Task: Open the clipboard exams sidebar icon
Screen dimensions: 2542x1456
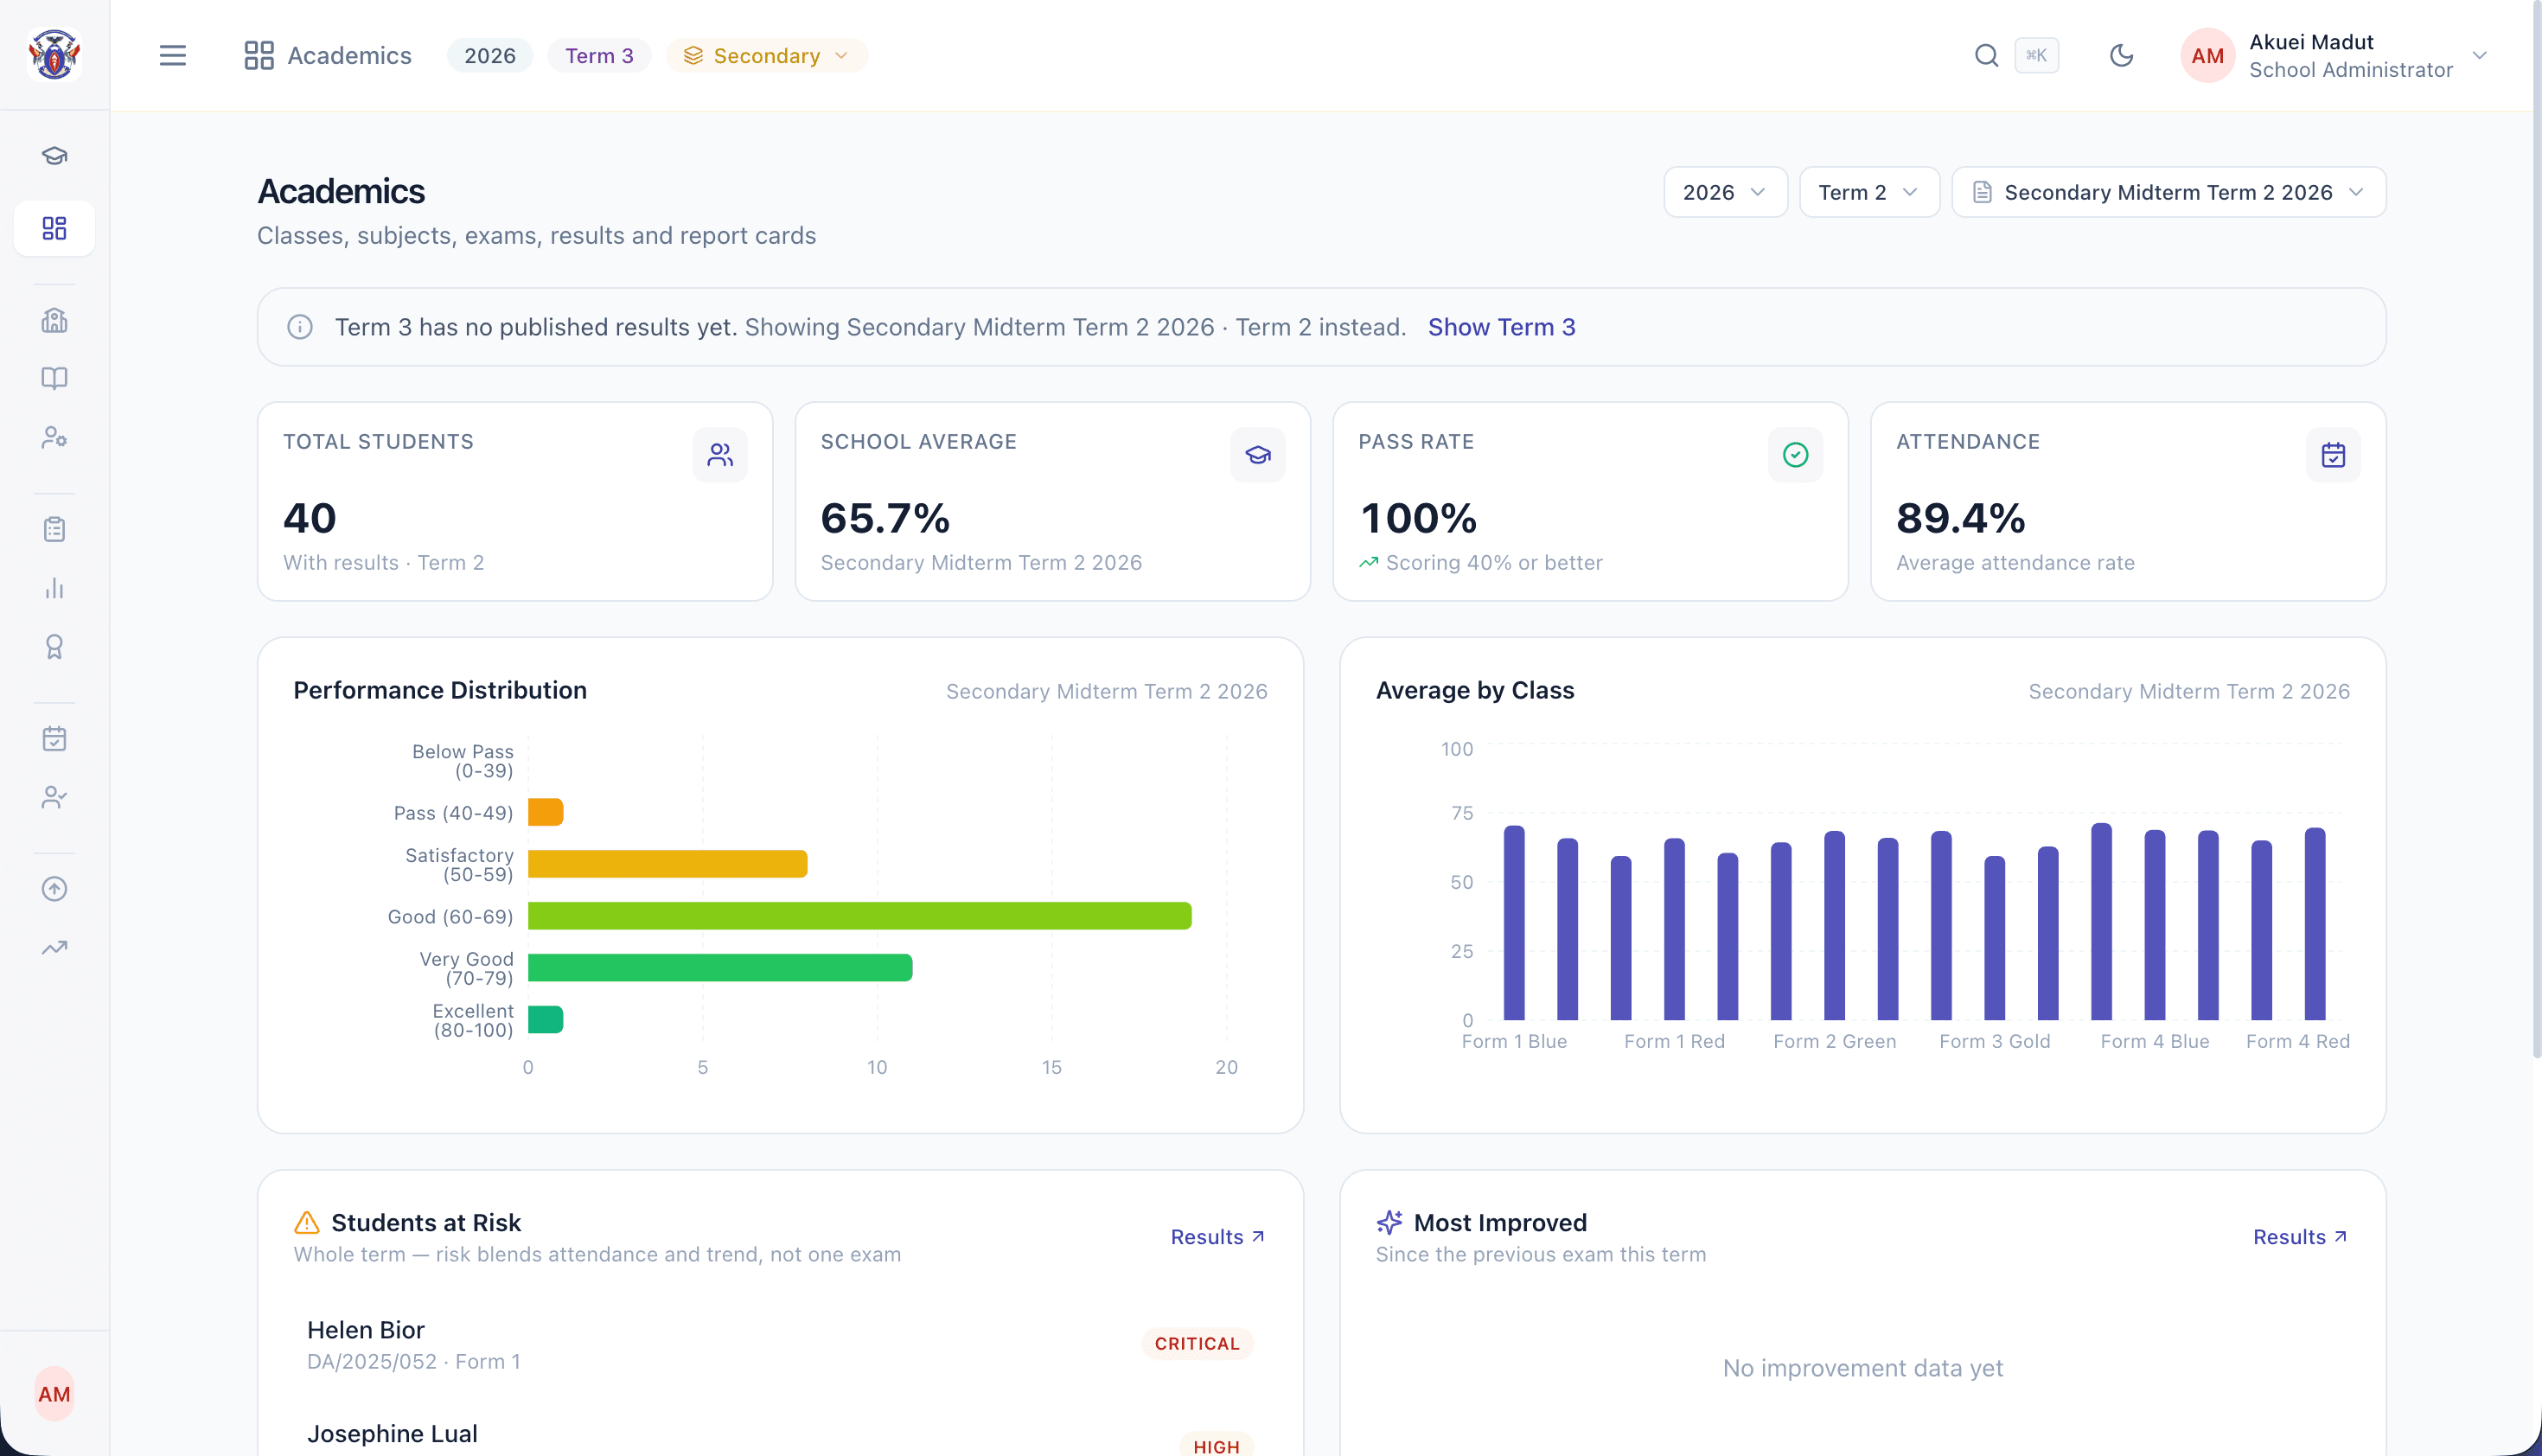Action: (54, 529)
